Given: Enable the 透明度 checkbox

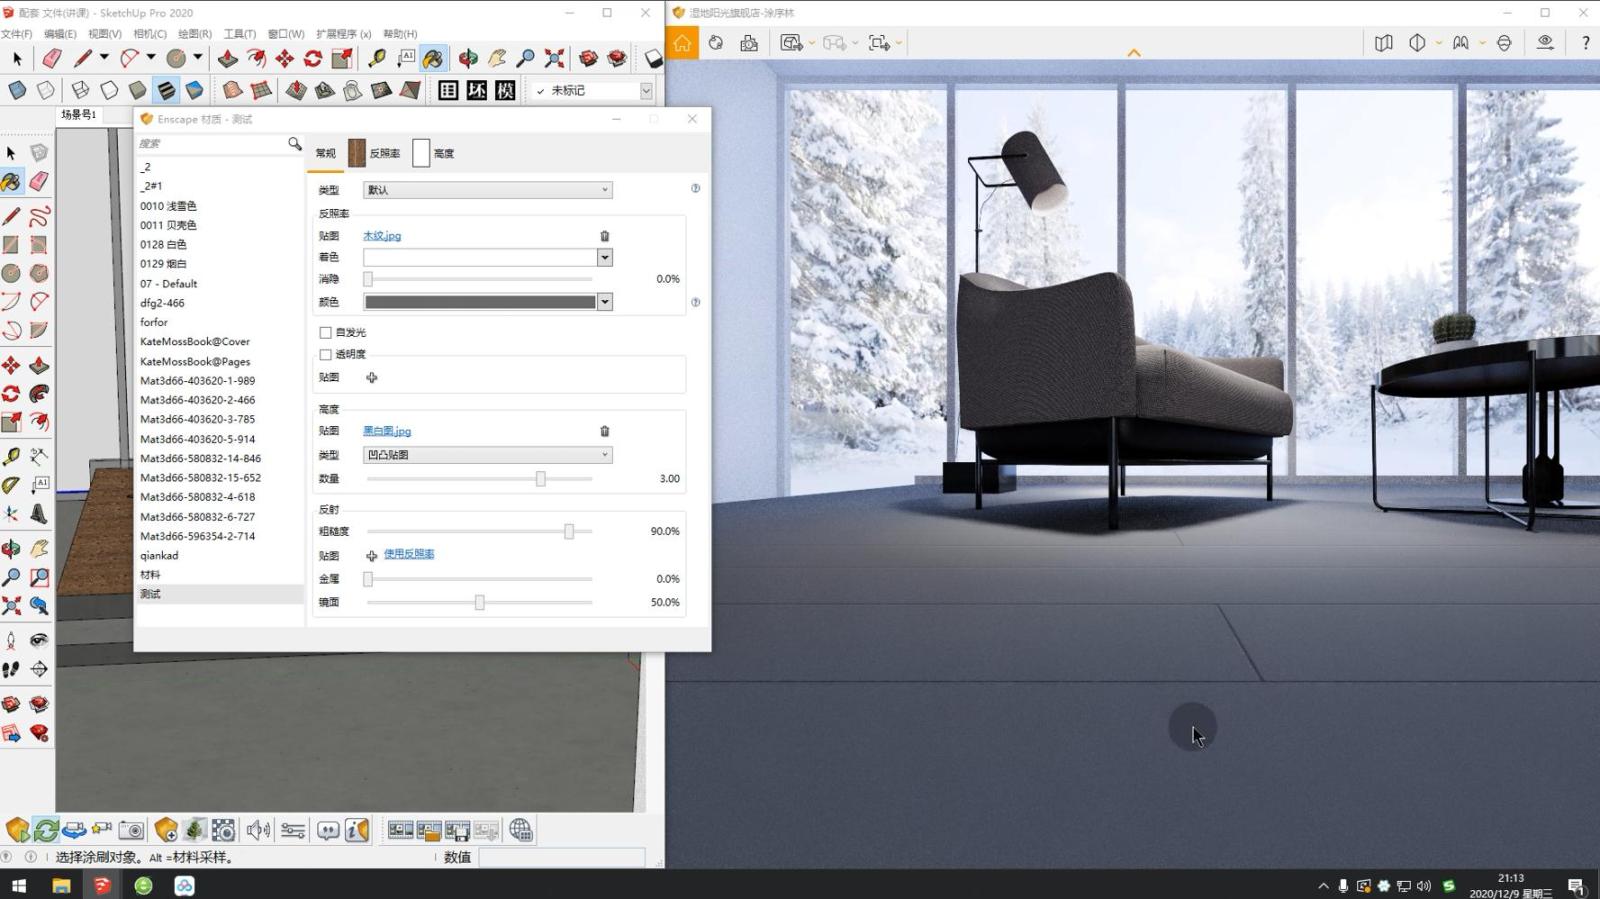Looking at the screenshot, I should point(325,355).
